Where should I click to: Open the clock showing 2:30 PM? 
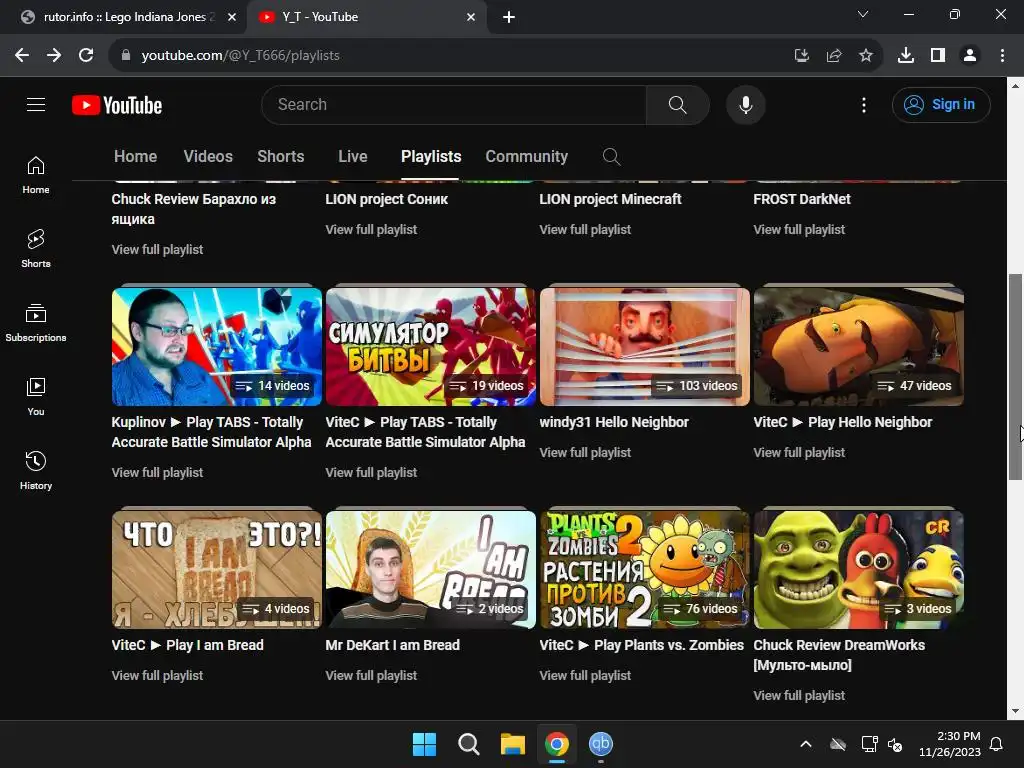coord(950,744)
